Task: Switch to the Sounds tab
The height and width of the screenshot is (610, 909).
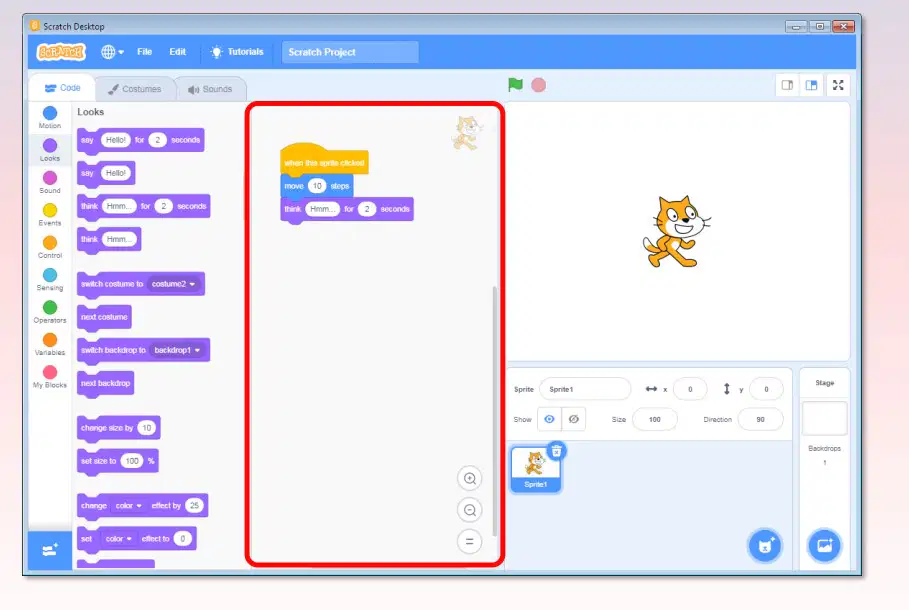Action: tap(210, 89)
